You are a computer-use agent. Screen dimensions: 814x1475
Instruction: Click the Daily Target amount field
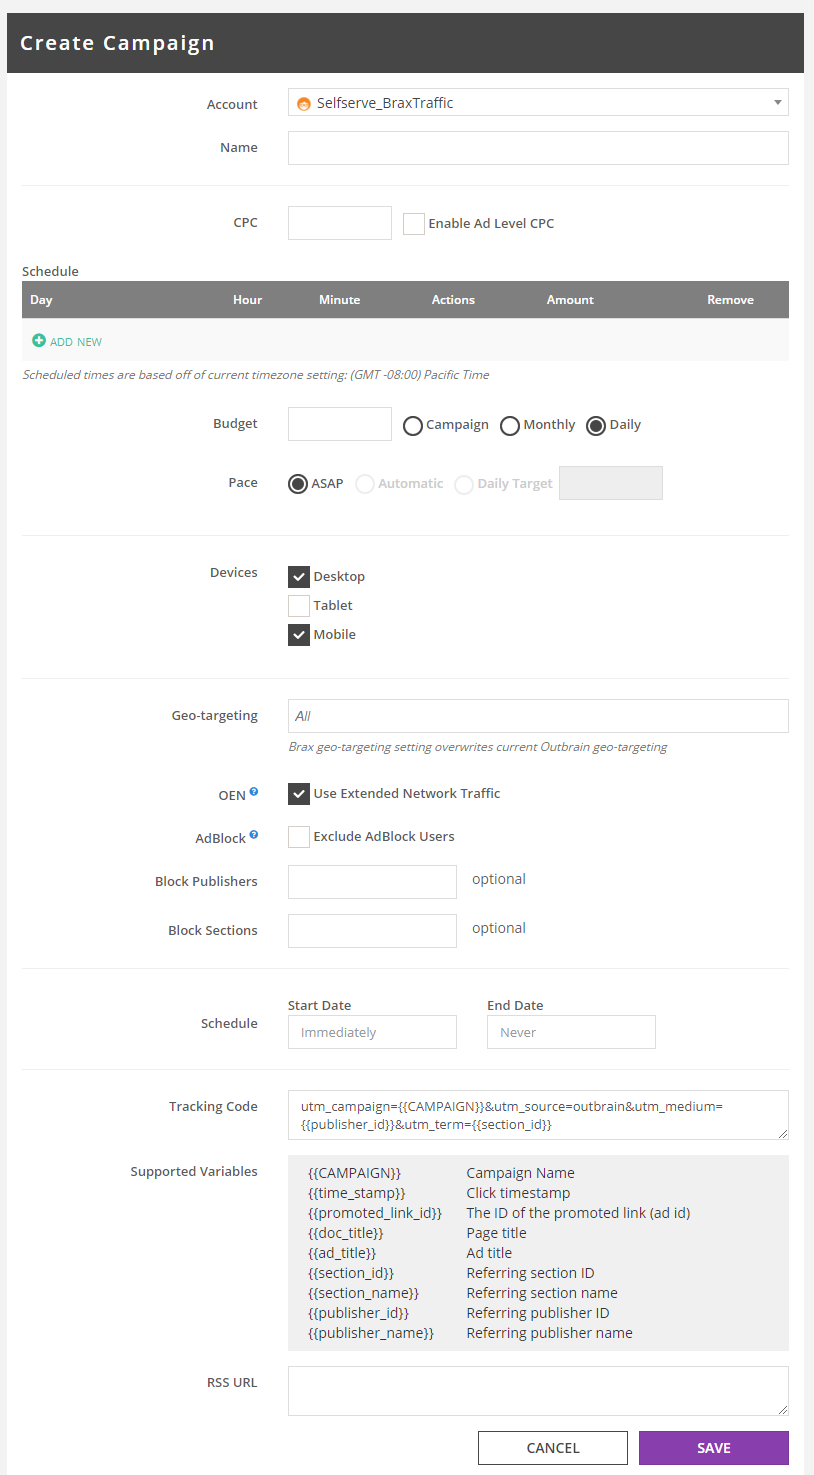[611, 483]
